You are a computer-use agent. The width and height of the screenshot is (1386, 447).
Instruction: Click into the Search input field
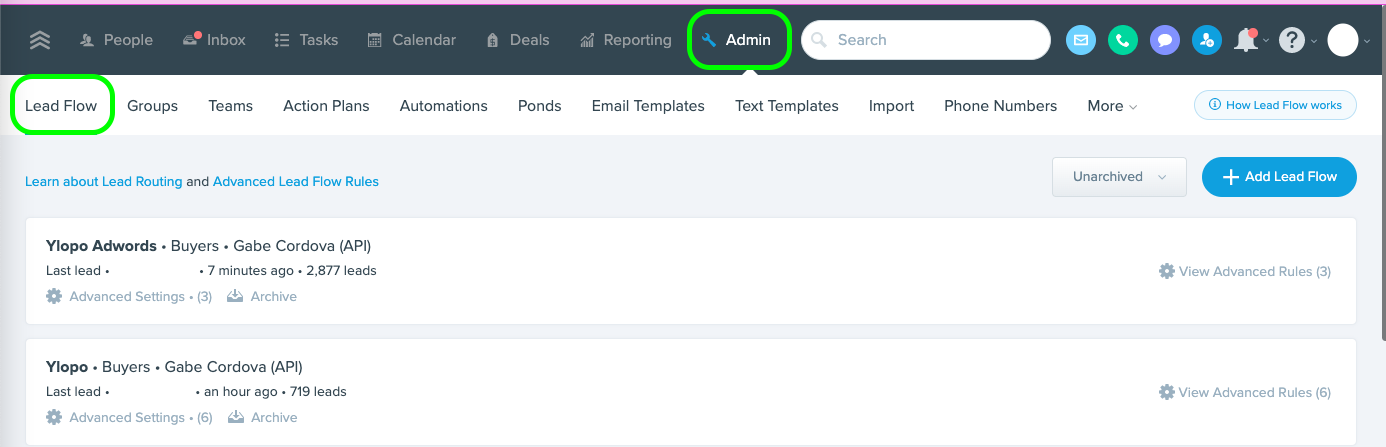click(x=935, y=40)
